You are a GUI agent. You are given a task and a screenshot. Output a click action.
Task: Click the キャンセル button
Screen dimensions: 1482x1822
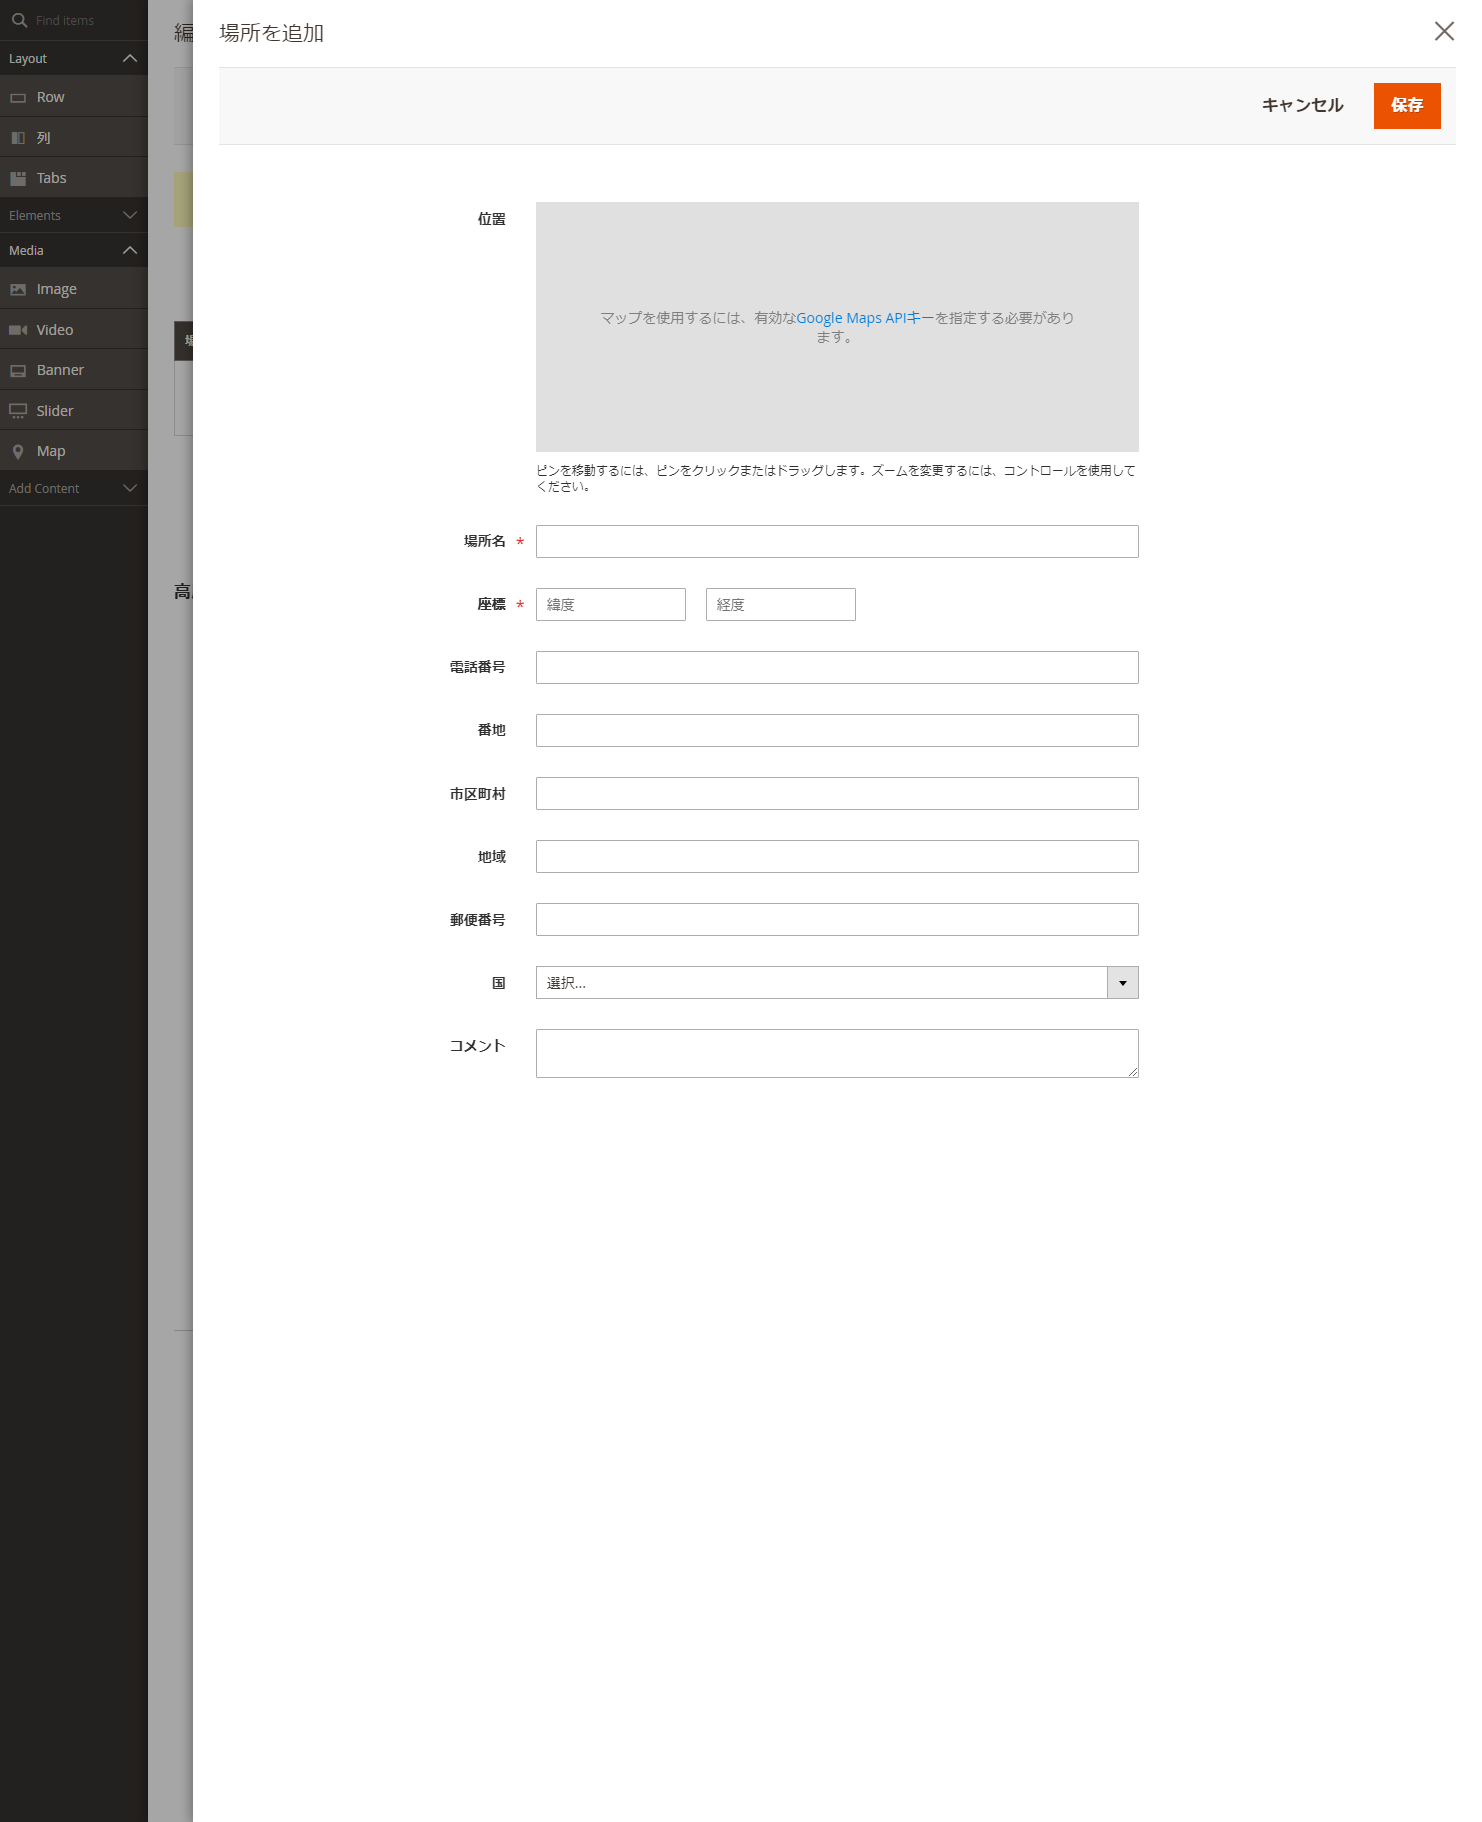1302,106
